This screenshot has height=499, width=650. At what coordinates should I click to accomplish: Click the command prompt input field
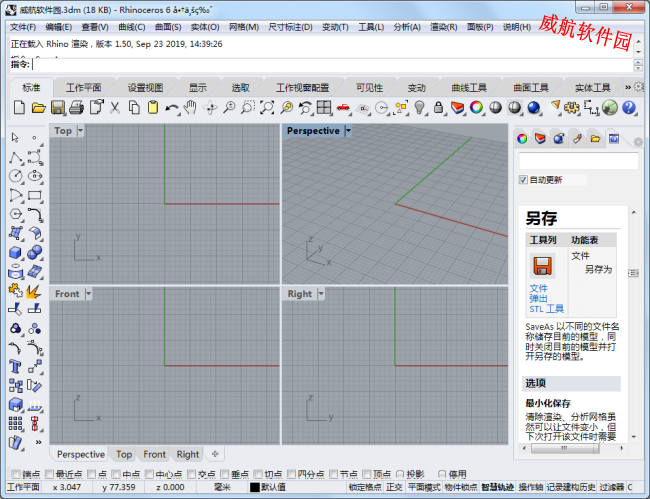(x=300, y=63)
